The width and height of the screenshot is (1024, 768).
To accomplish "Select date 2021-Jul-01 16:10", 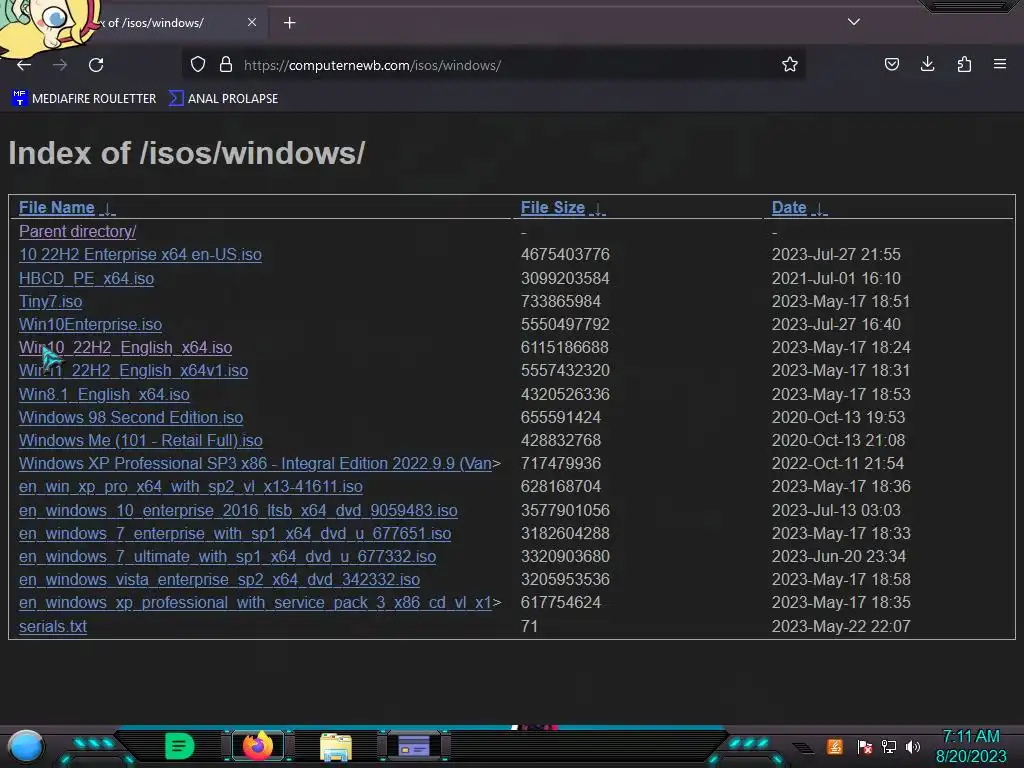I will pos(836,278).
